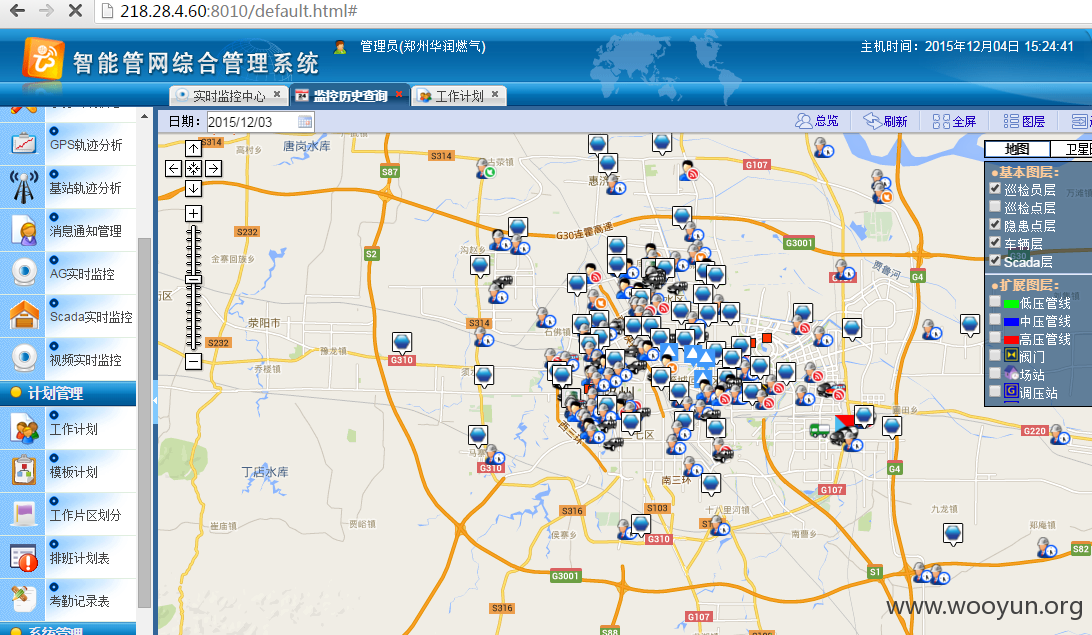
Task: Click the browser address bar
Action: coord(592,11)
